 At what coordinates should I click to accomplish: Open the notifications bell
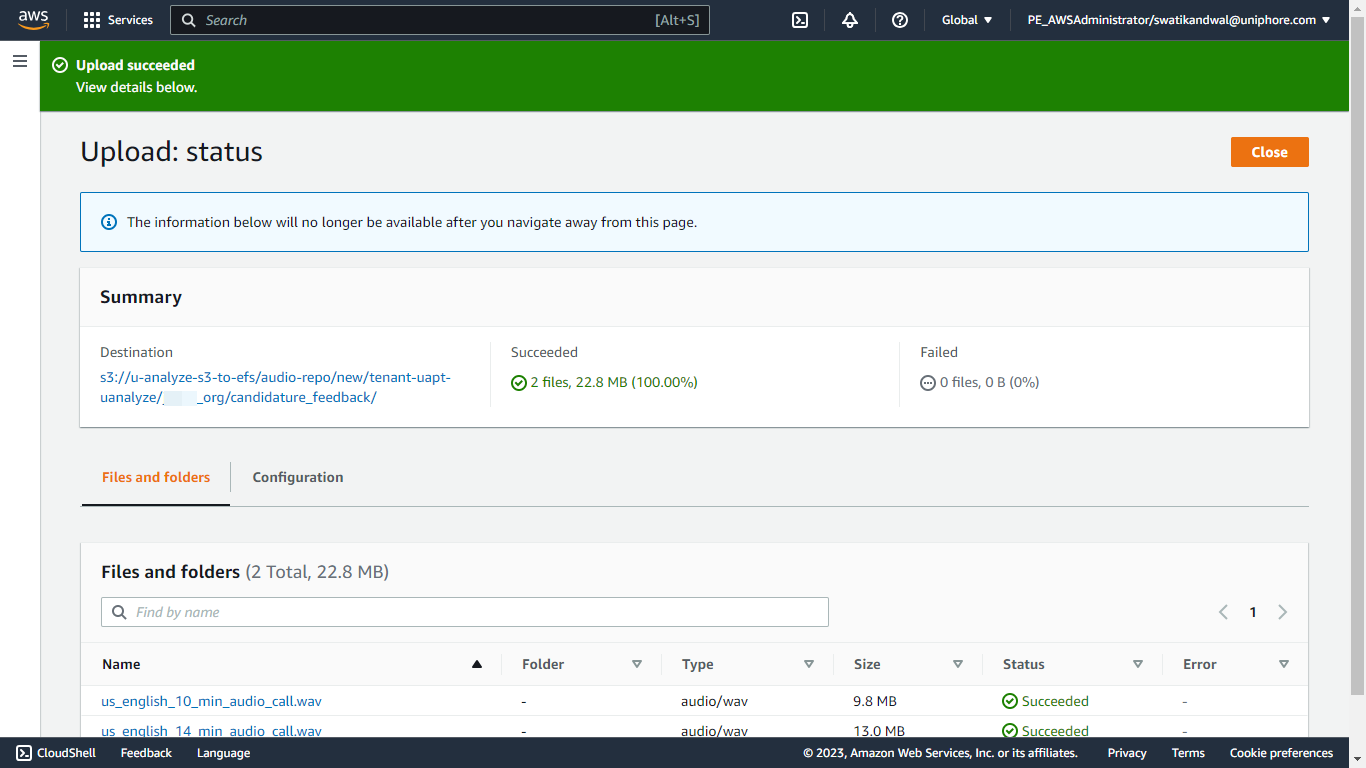850,20
